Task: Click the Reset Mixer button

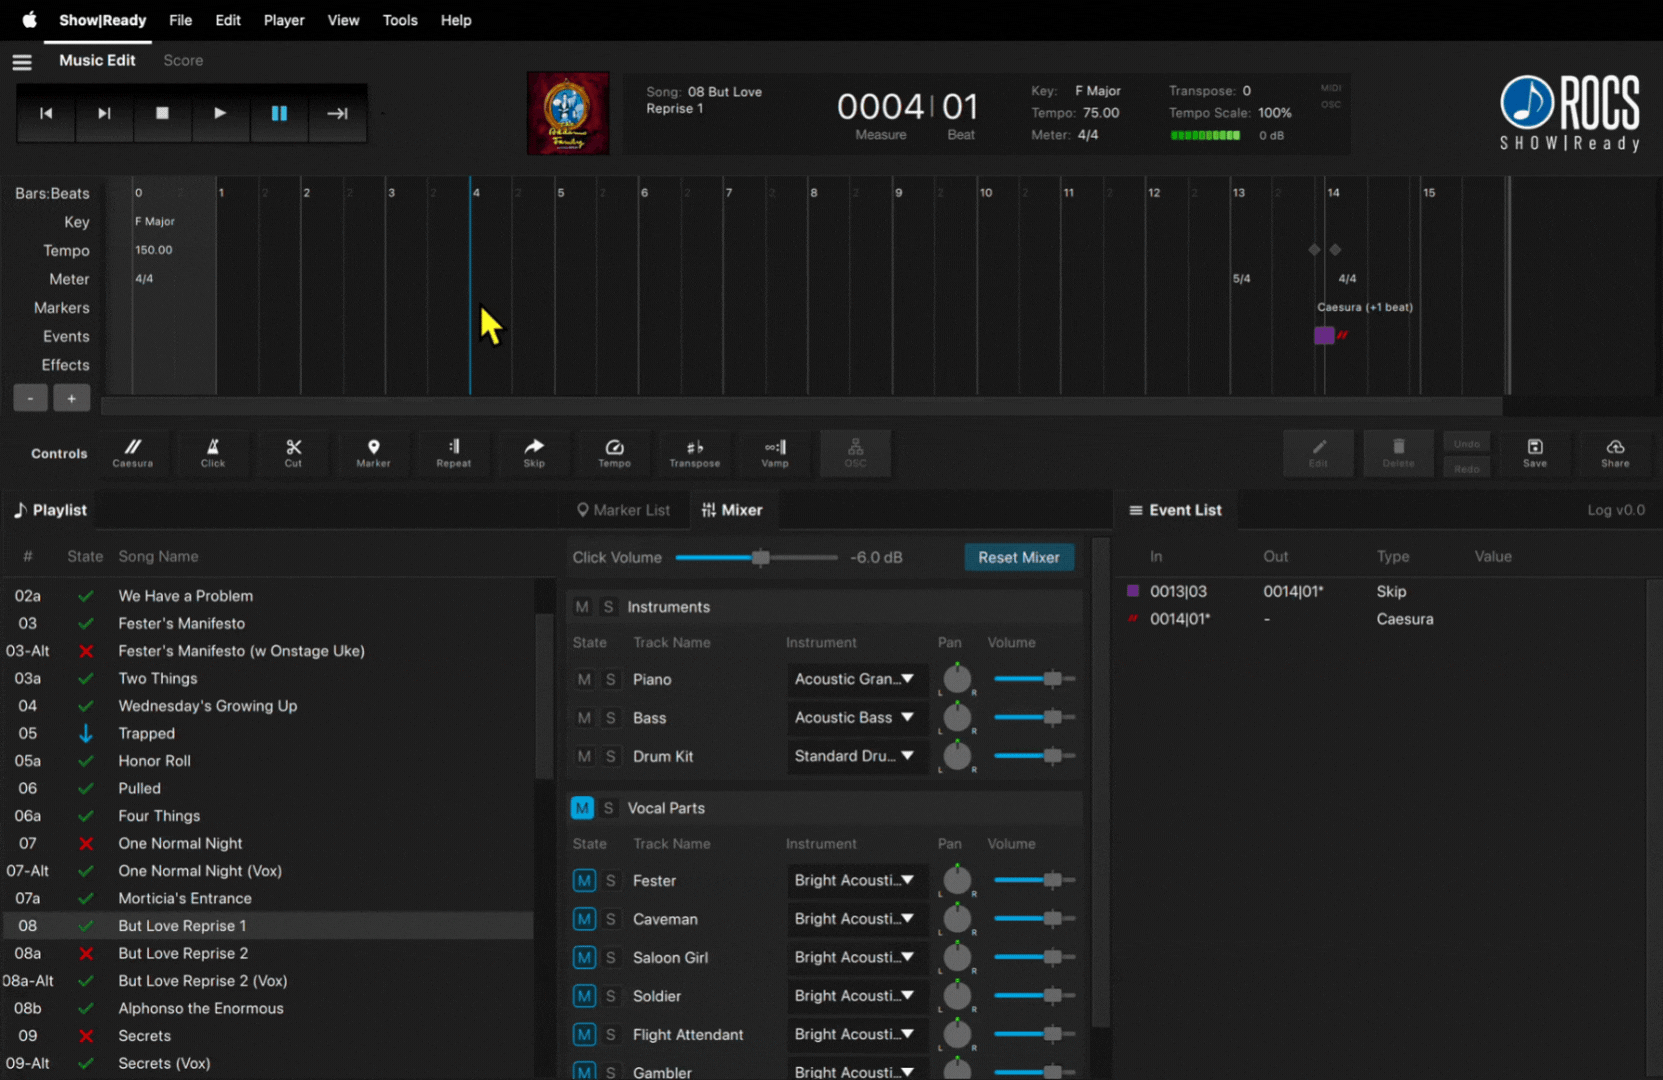Action: [1018, 558]
